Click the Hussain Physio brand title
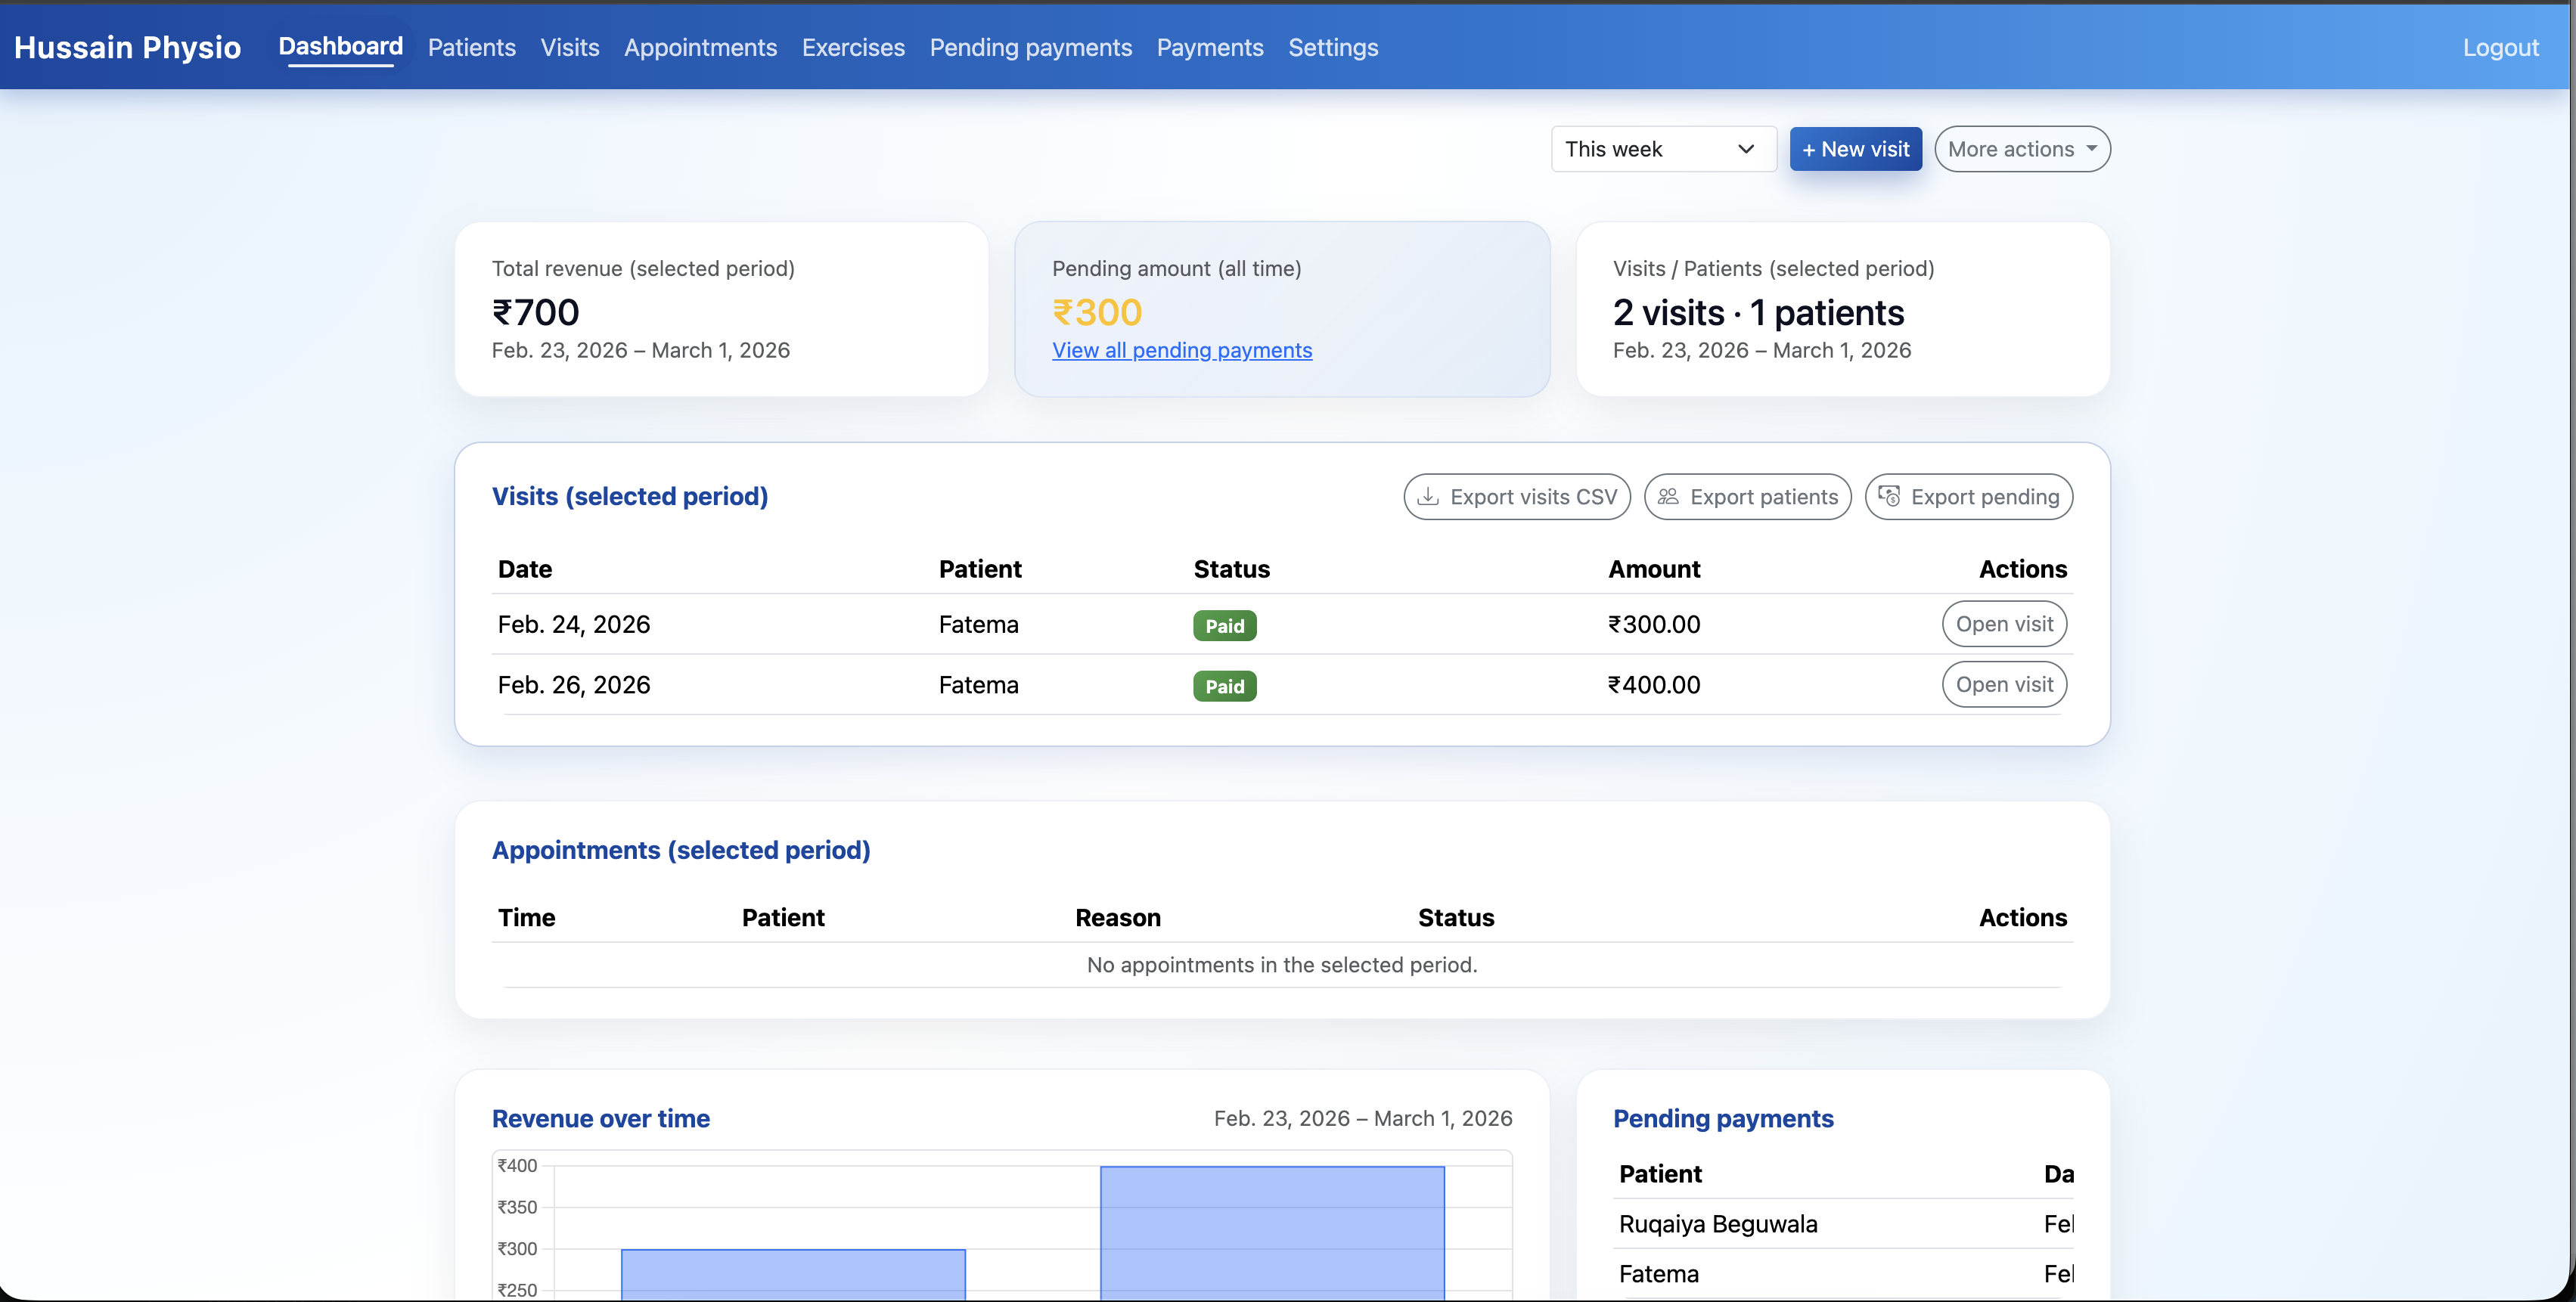Image resolution: width=2576 pixels, height=1302 pixels. tap(127, 47)
